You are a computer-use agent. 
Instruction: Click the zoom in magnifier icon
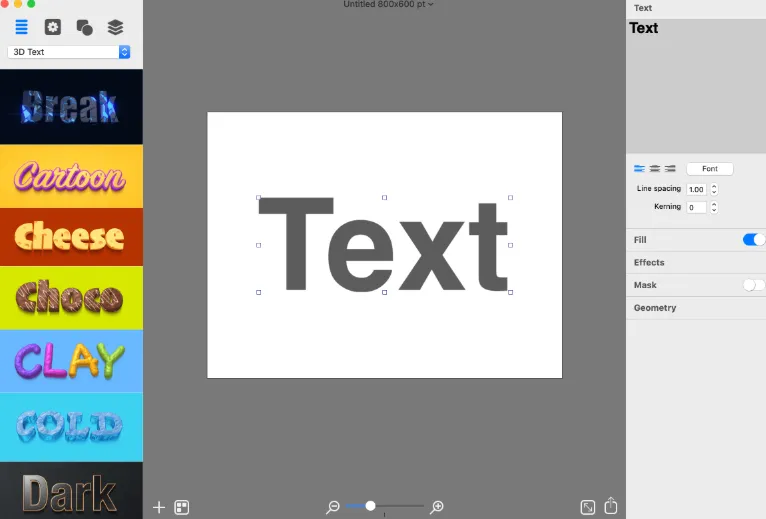point(436,507)
